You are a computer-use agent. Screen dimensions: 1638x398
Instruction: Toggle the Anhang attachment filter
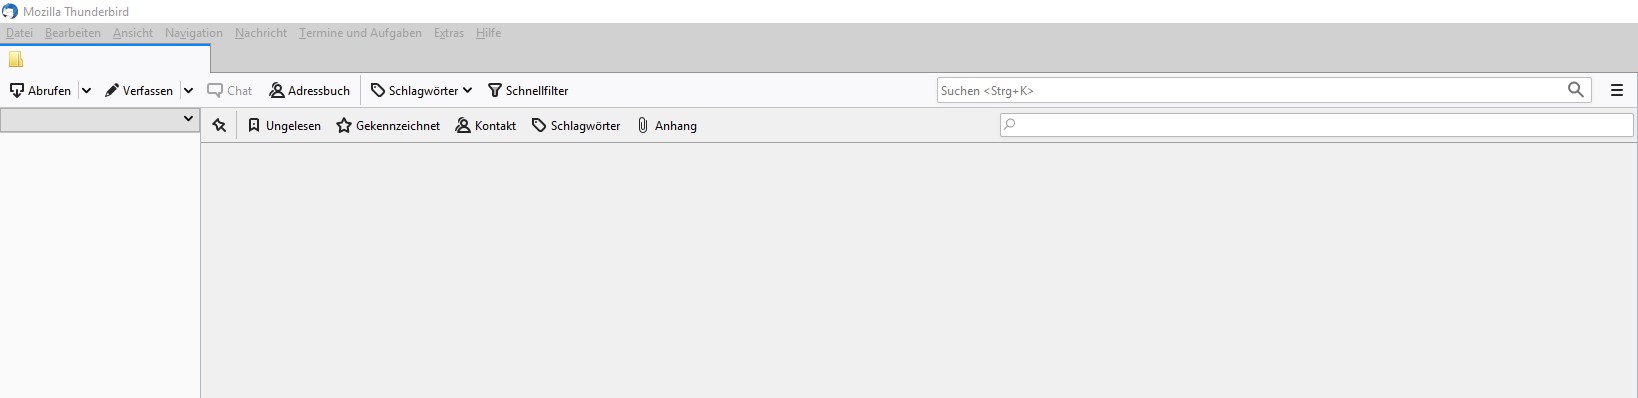pos(667,125)
